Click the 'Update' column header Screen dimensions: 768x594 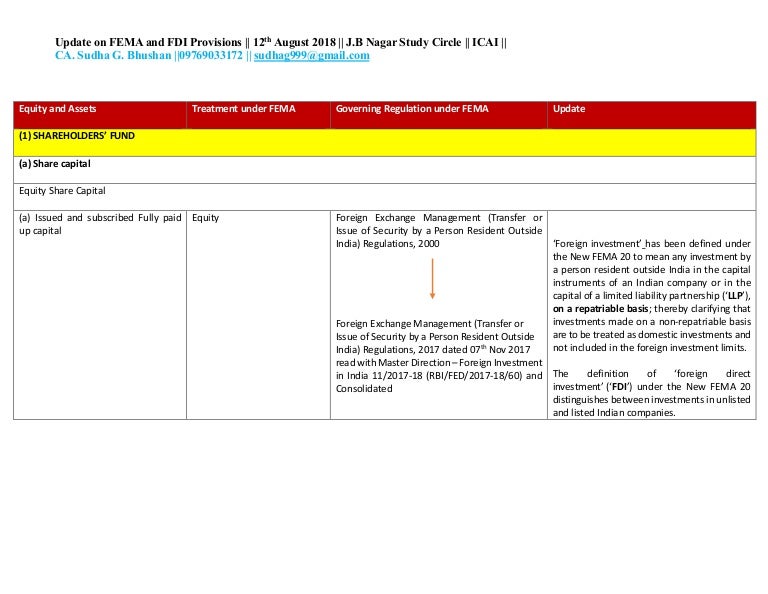pyautogui.click(x=569, y=108)
